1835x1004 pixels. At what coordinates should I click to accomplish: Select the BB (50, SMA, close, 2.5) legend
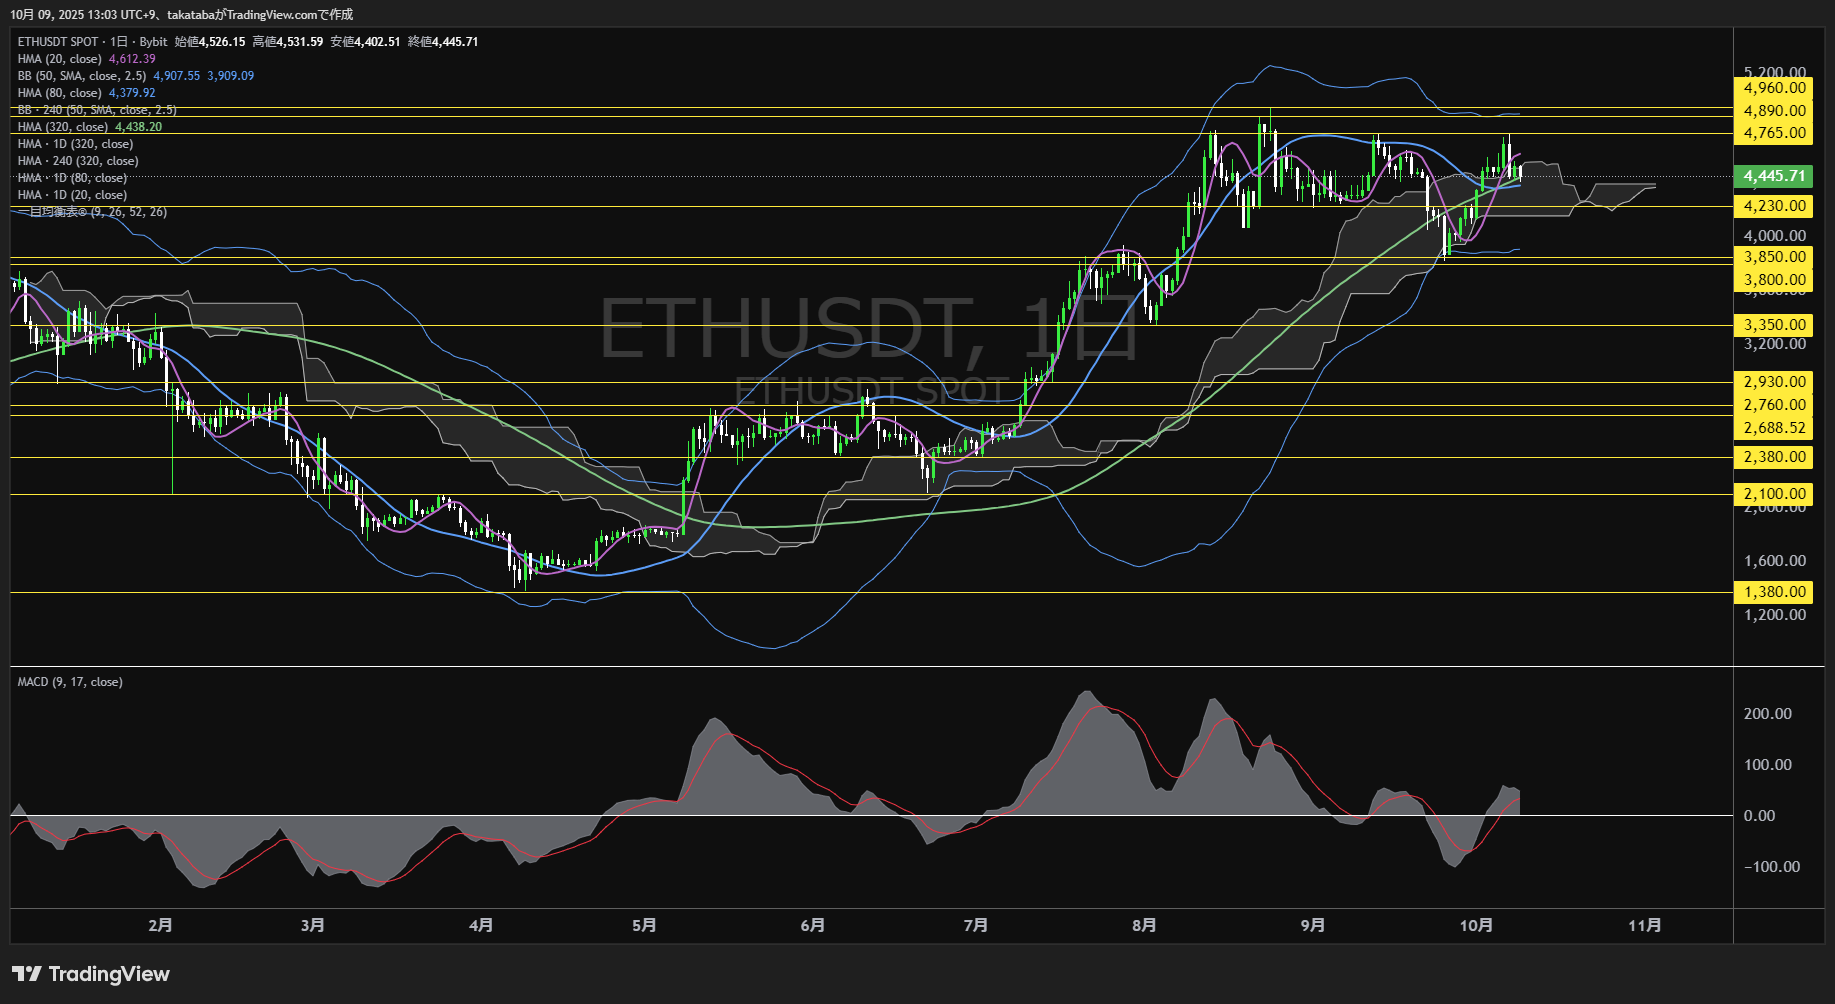click(82, 76)
